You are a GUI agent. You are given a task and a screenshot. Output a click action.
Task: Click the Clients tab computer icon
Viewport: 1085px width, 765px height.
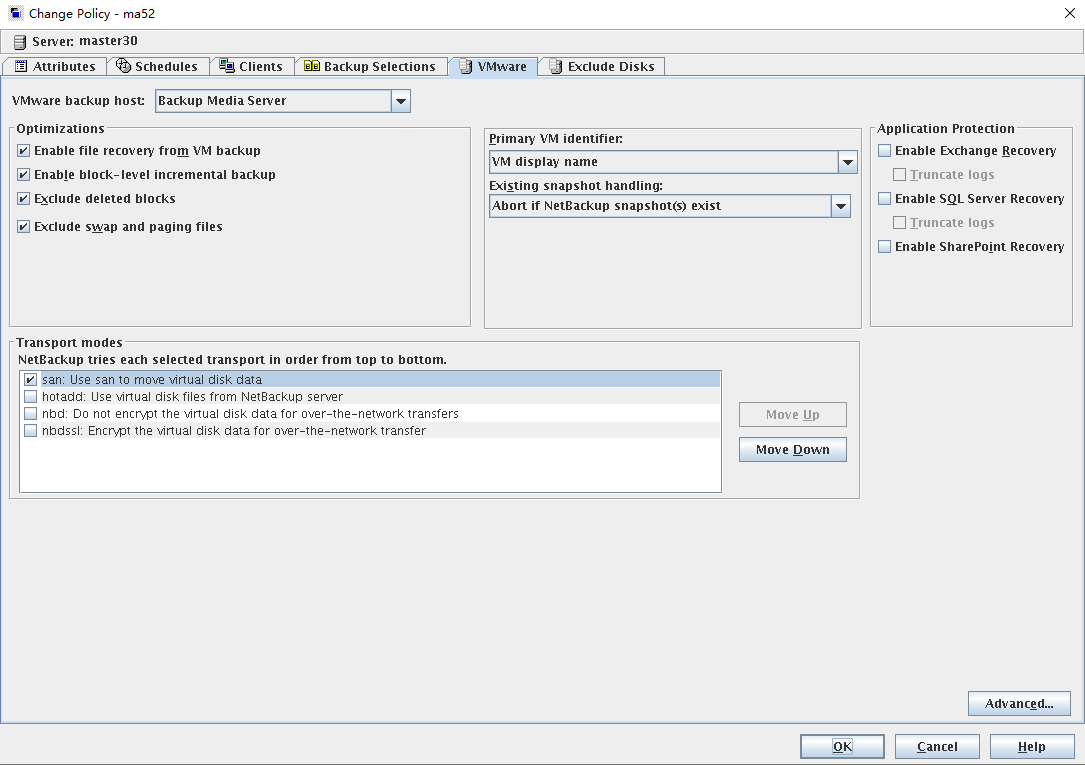click(x=227, y=66)
